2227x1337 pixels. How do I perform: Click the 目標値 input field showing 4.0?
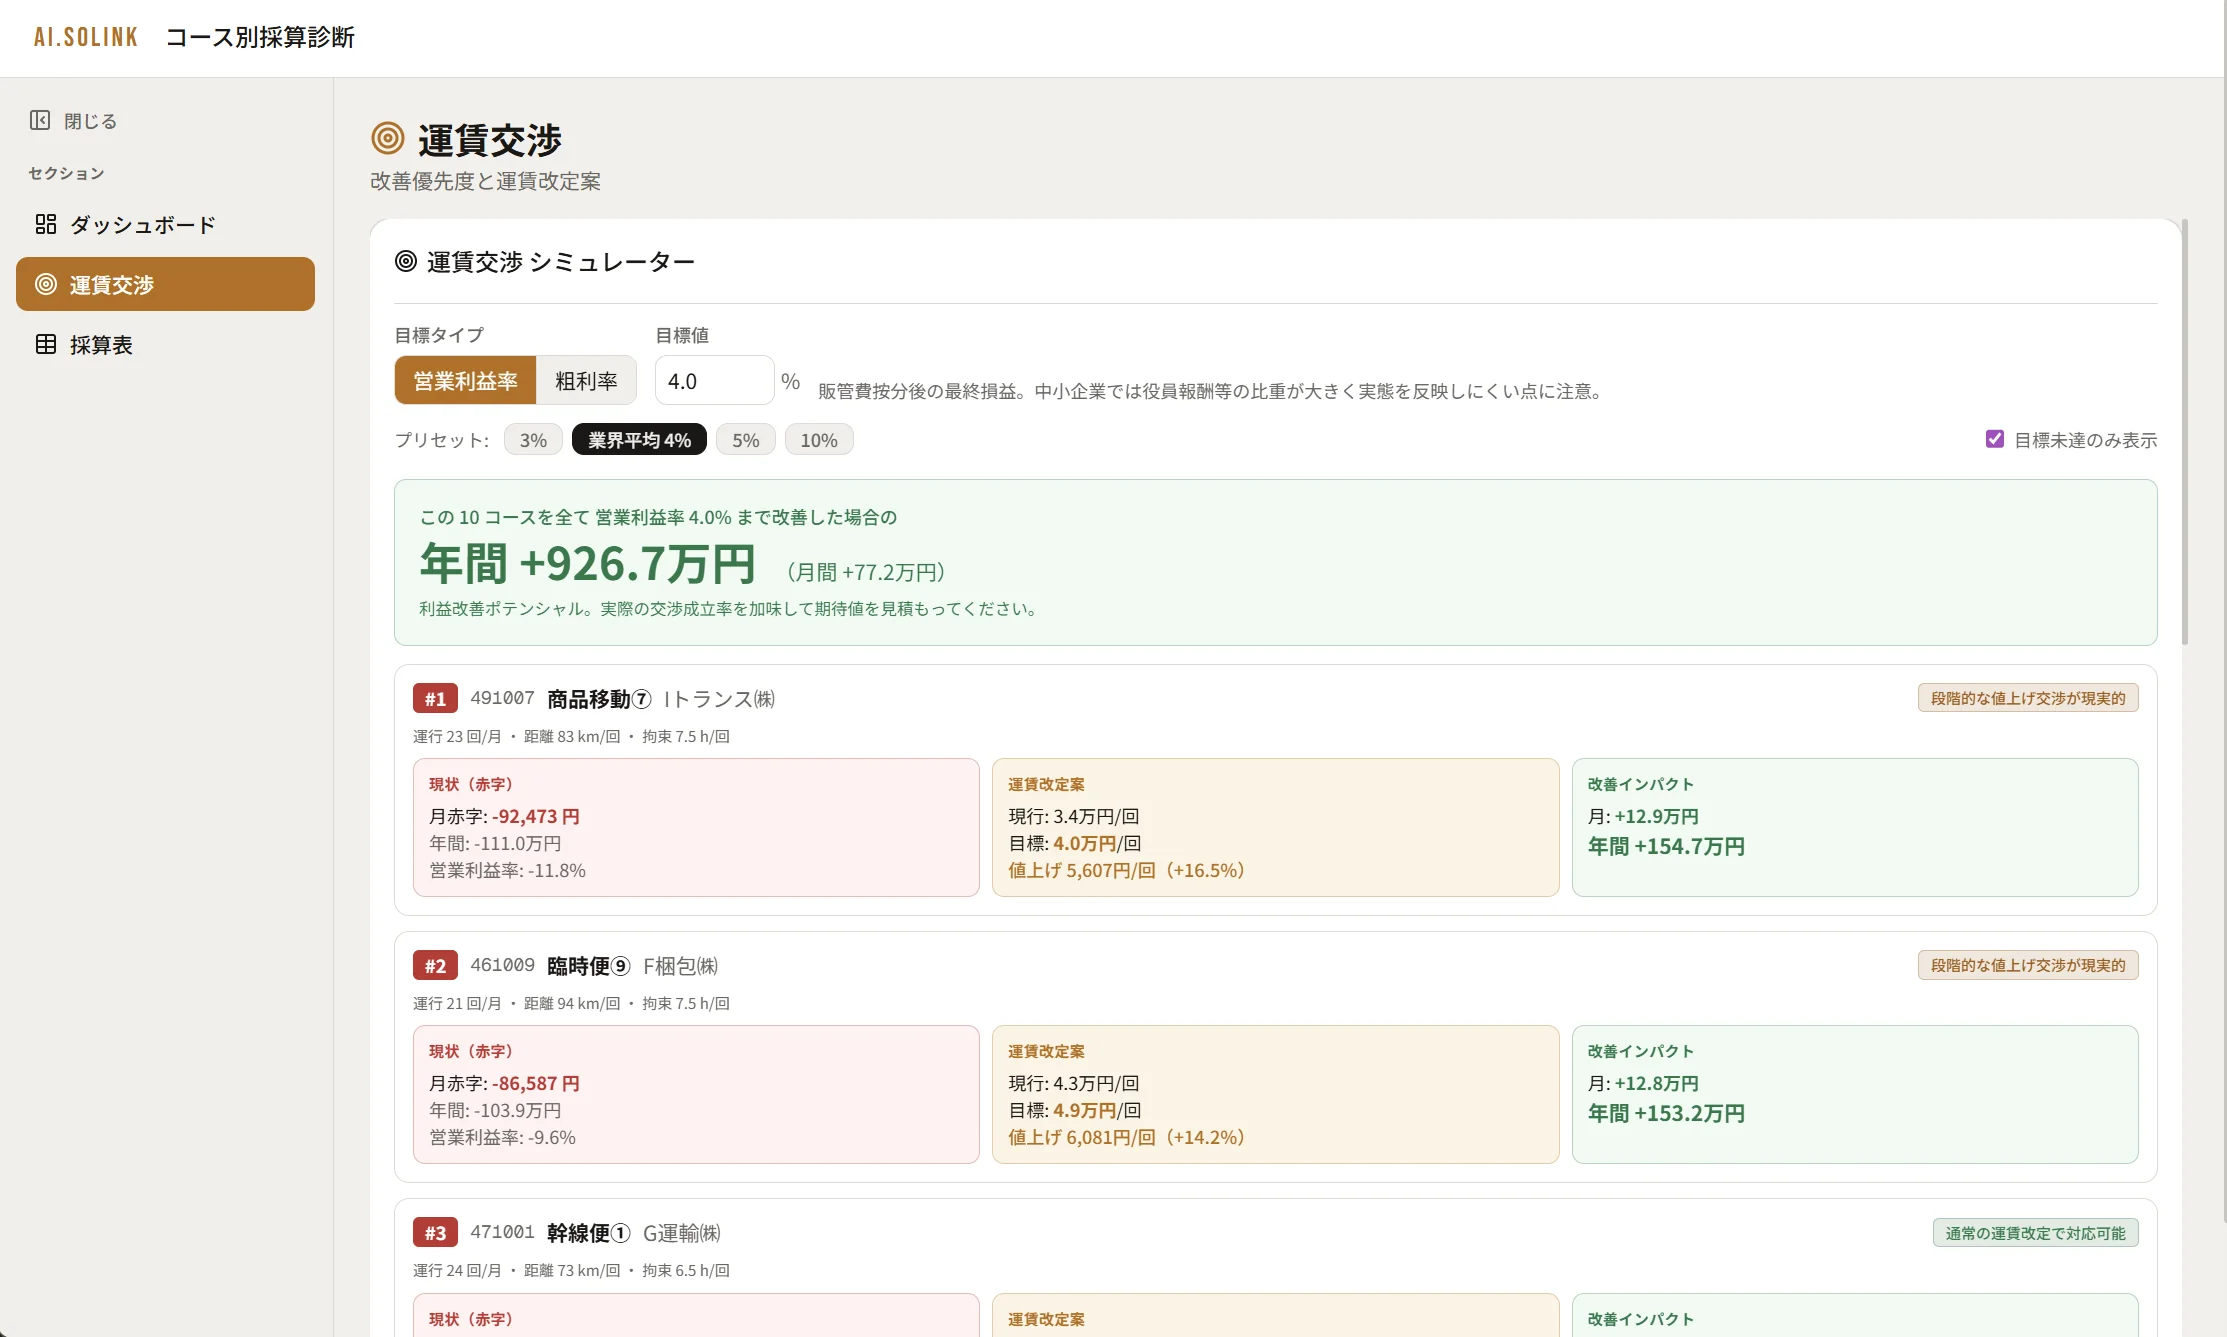click(x=714, y=381)
